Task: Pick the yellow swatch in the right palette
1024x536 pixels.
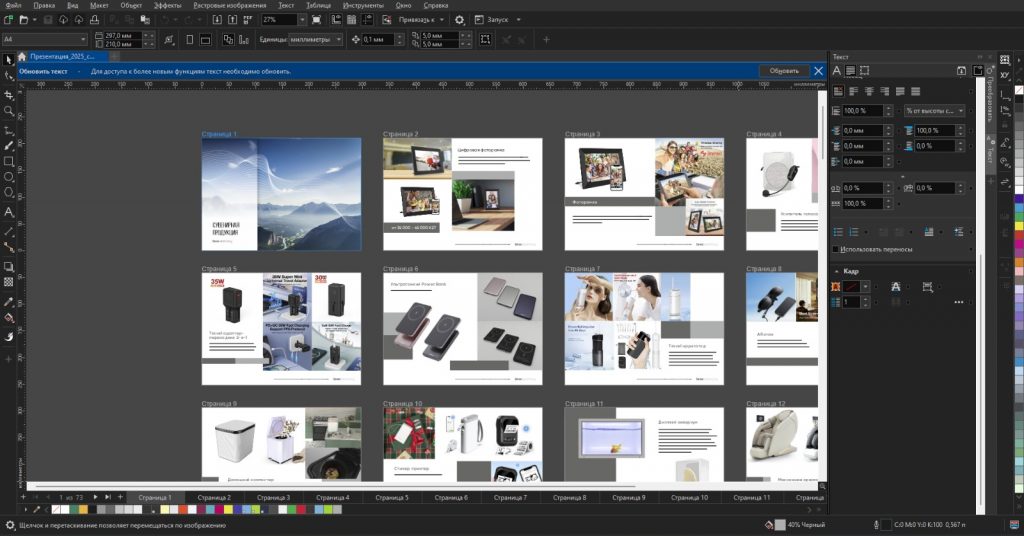Action: (1019, 225)
